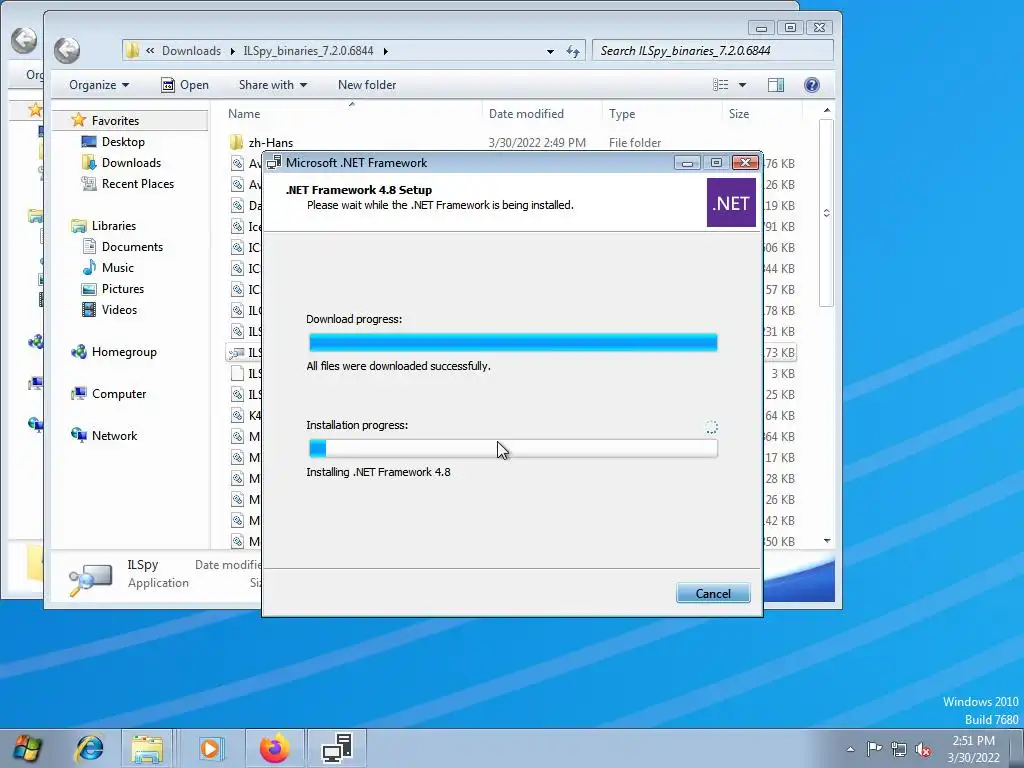Select Computer in navigation pane
This screenshot has width=1024, height=768.
click(119, 394)
